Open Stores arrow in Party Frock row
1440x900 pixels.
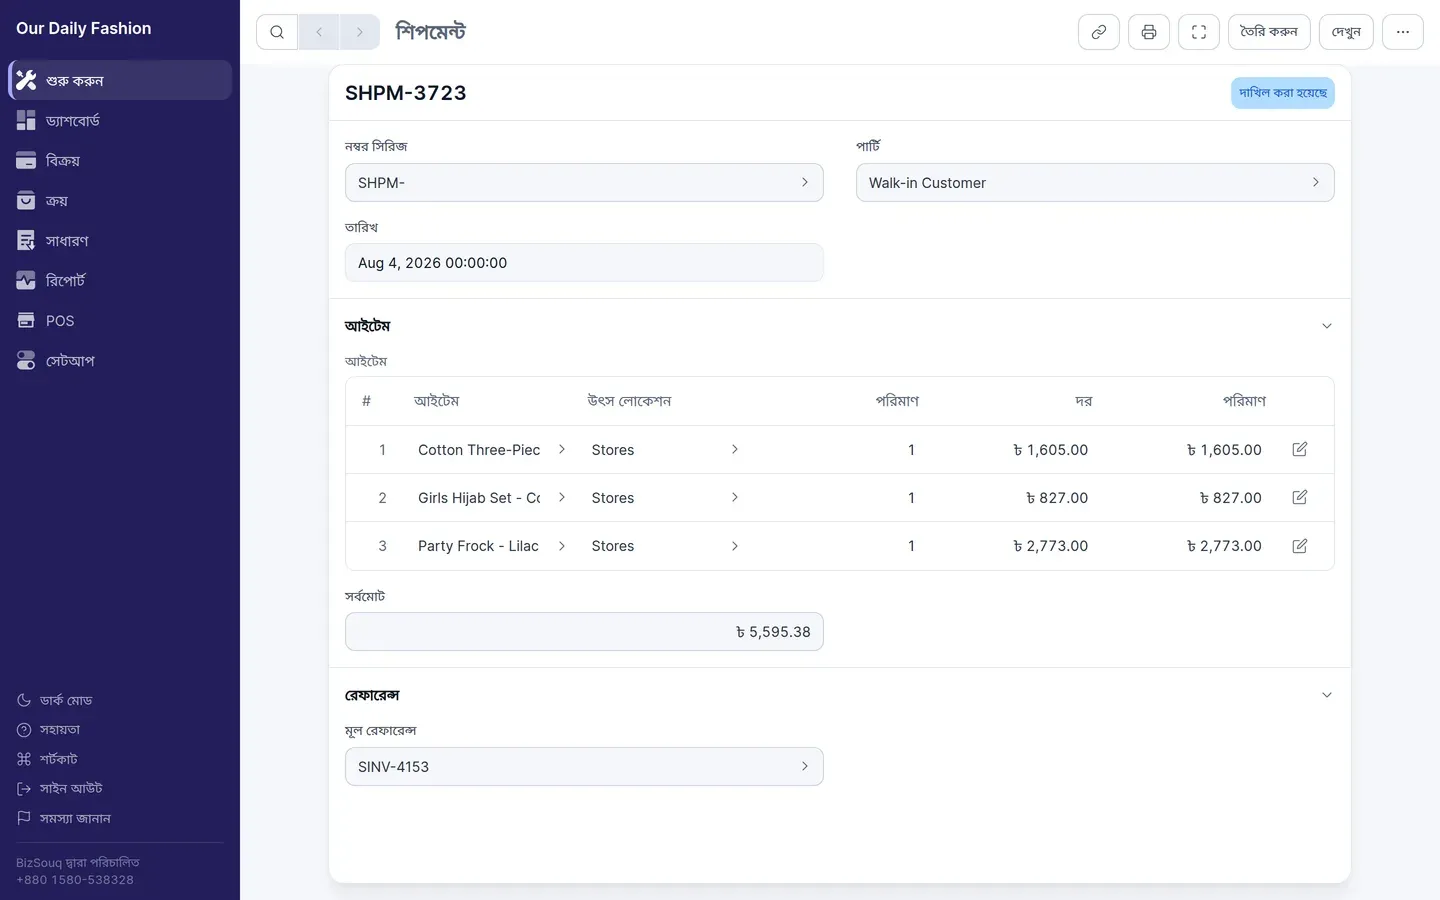click(x=735, y=546)
